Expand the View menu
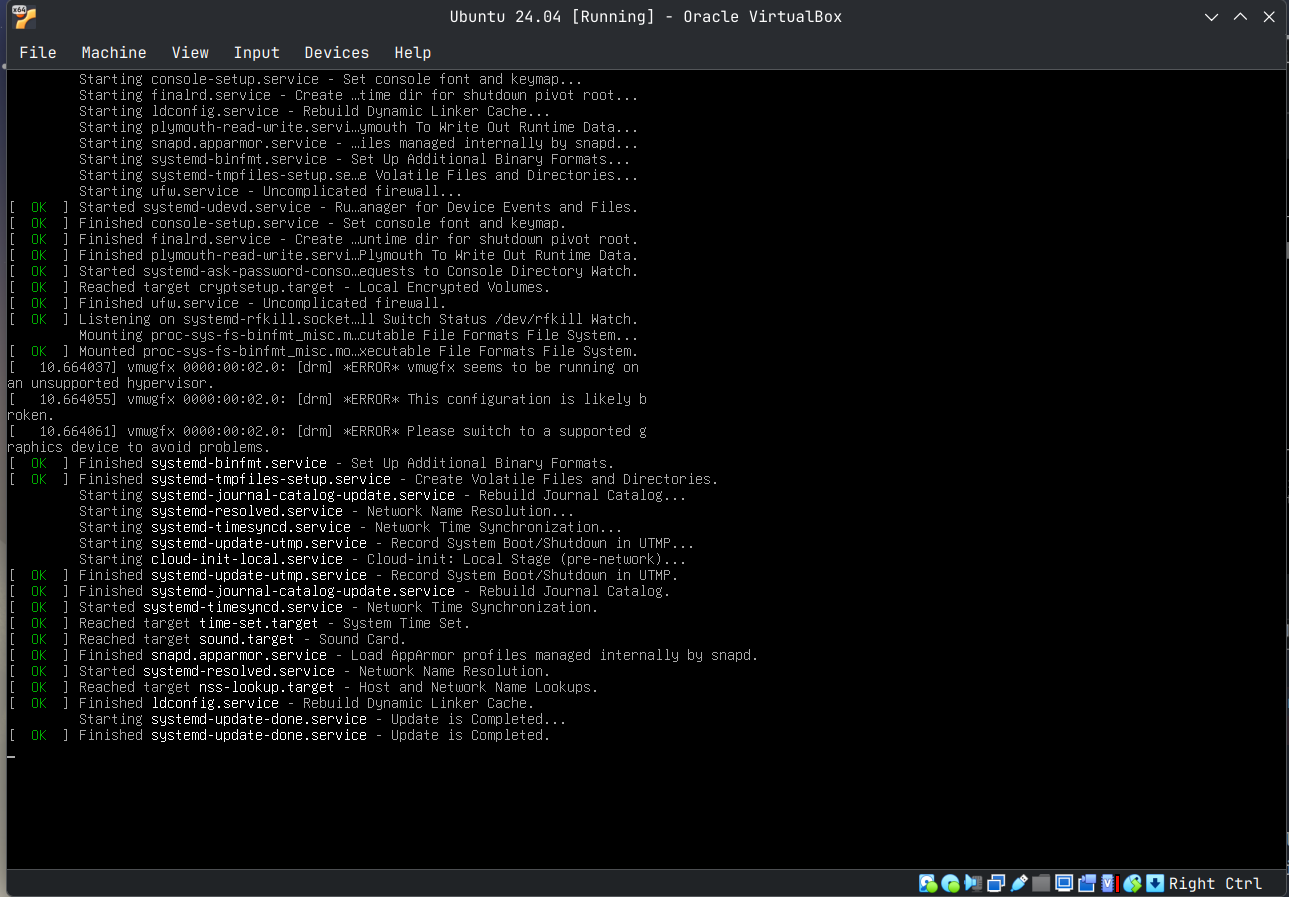This screenshot has width=1289, height=897. pyautogui.click(x=190, y=53)
